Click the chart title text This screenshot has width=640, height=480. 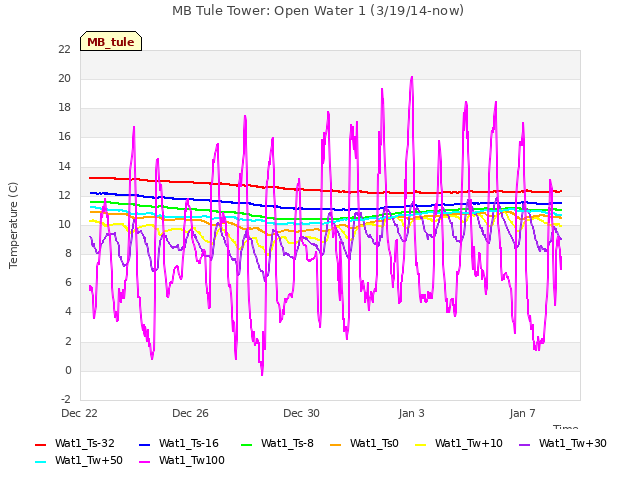pos(318,11)
